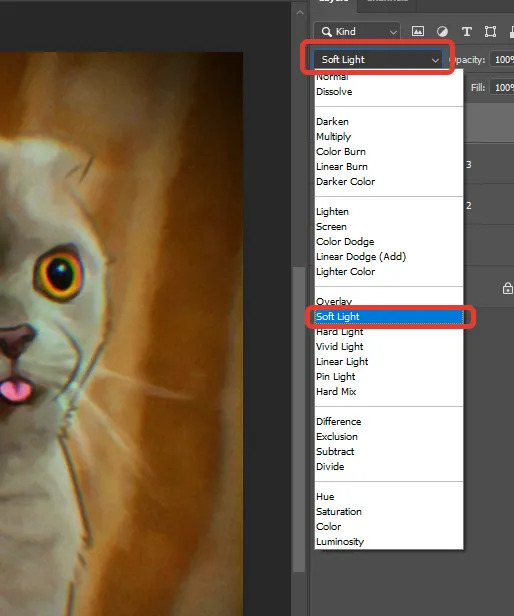Click the pixel layer filter icon
The width and height of the screenshot is (514, 616).
[417, 31]
